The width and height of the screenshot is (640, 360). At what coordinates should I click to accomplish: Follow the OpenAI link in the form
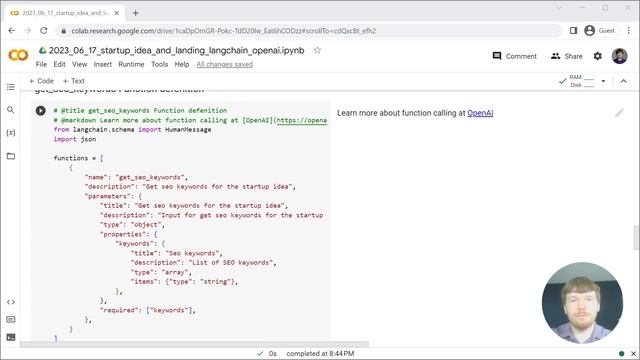480,113
